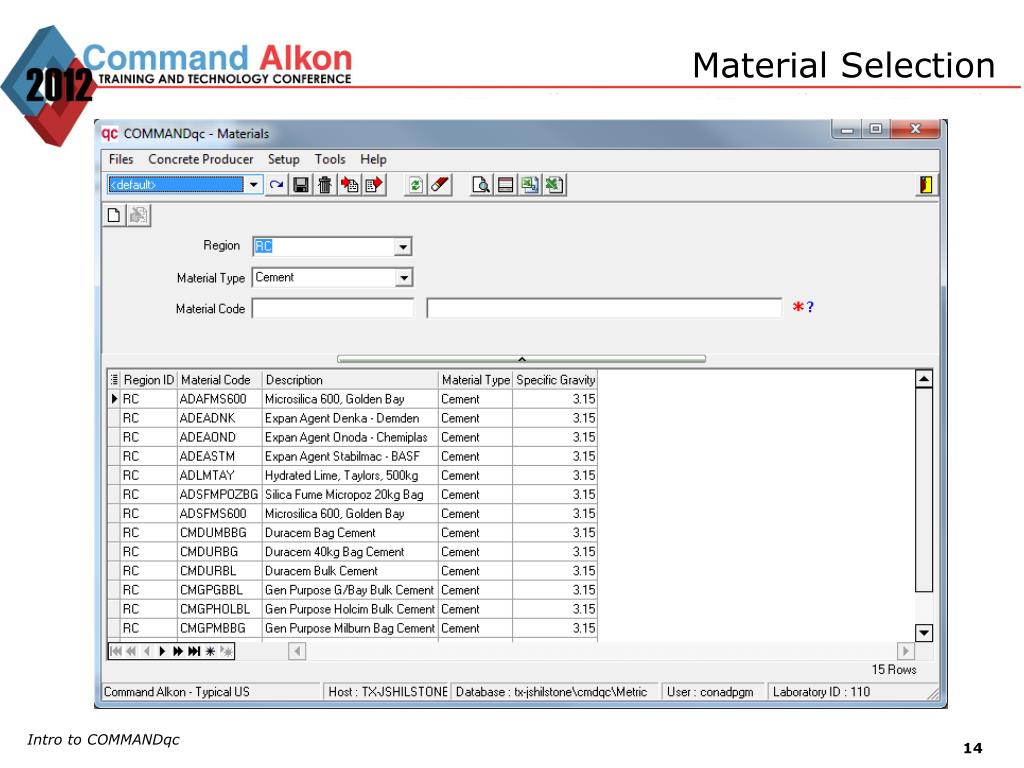Click the blue question mark help icon
The image size is (1024, 768).
pyautogui.click(x=810, y=307)
